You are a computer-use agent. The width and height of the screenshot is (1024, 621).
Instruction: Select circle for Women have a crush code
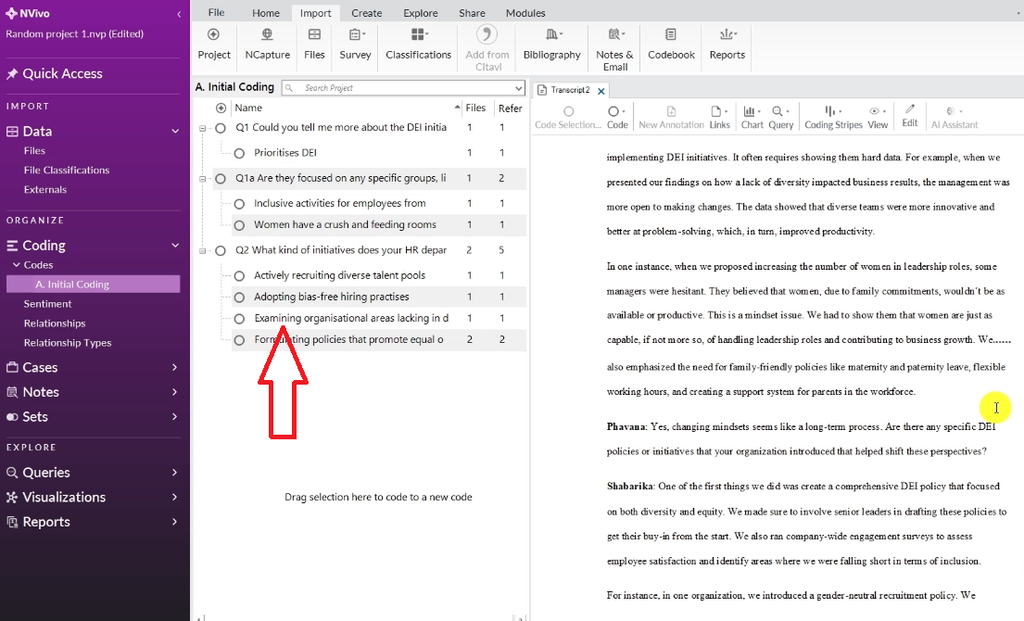click(x=240, y=225)
